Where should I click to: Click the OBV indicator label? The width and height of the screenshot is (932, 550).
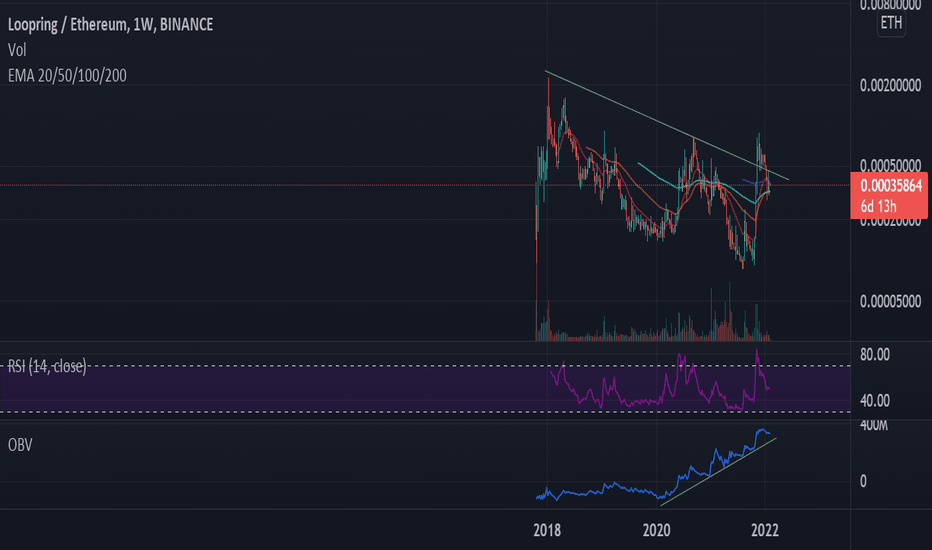20,445
